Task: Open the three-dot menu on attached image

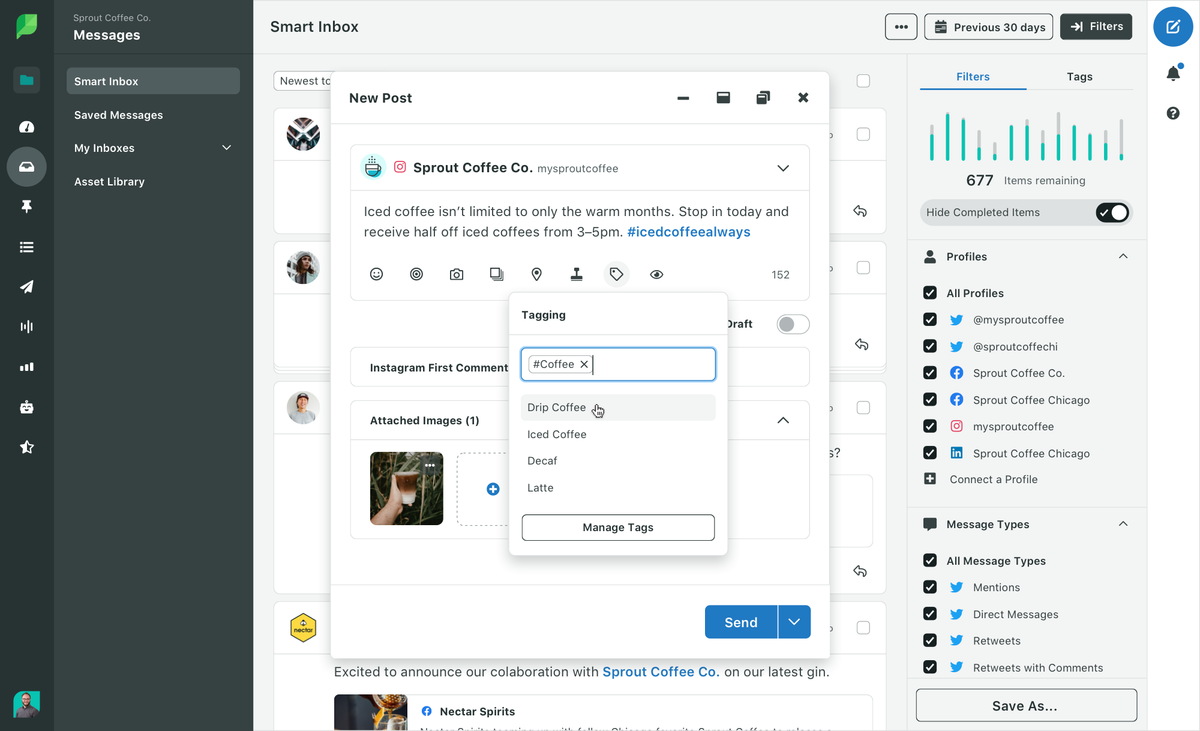Action: pyautogui.click(x=430, y=465)
